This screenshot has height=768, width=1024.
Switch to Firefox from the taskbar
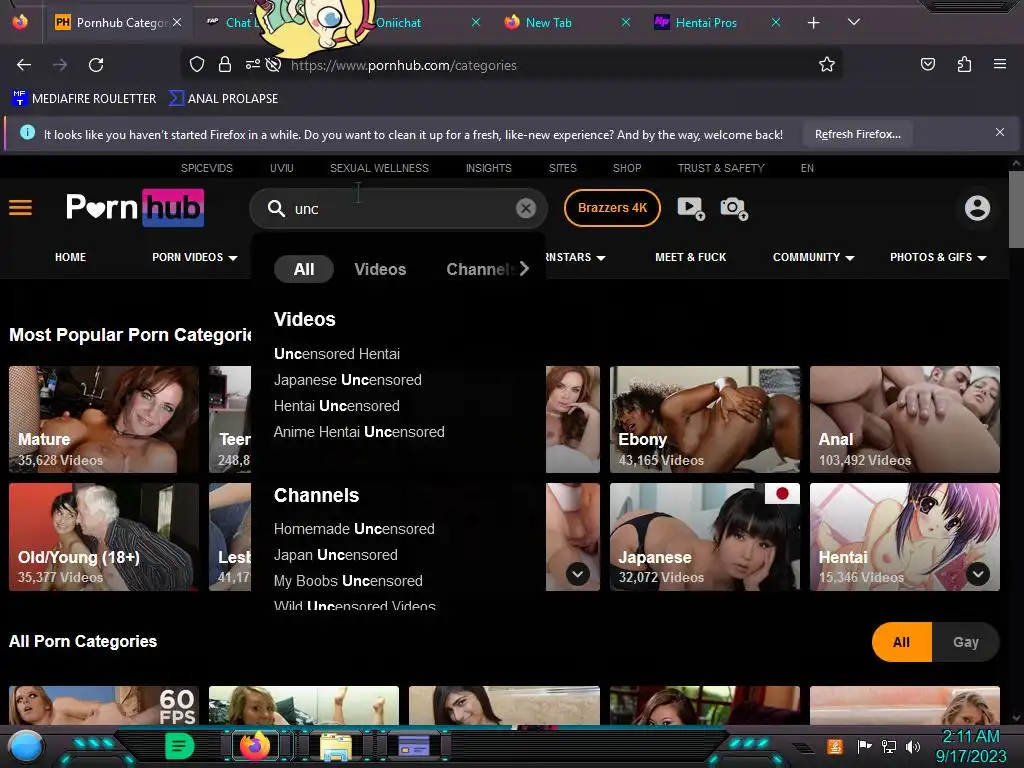[x=255, y=745]
